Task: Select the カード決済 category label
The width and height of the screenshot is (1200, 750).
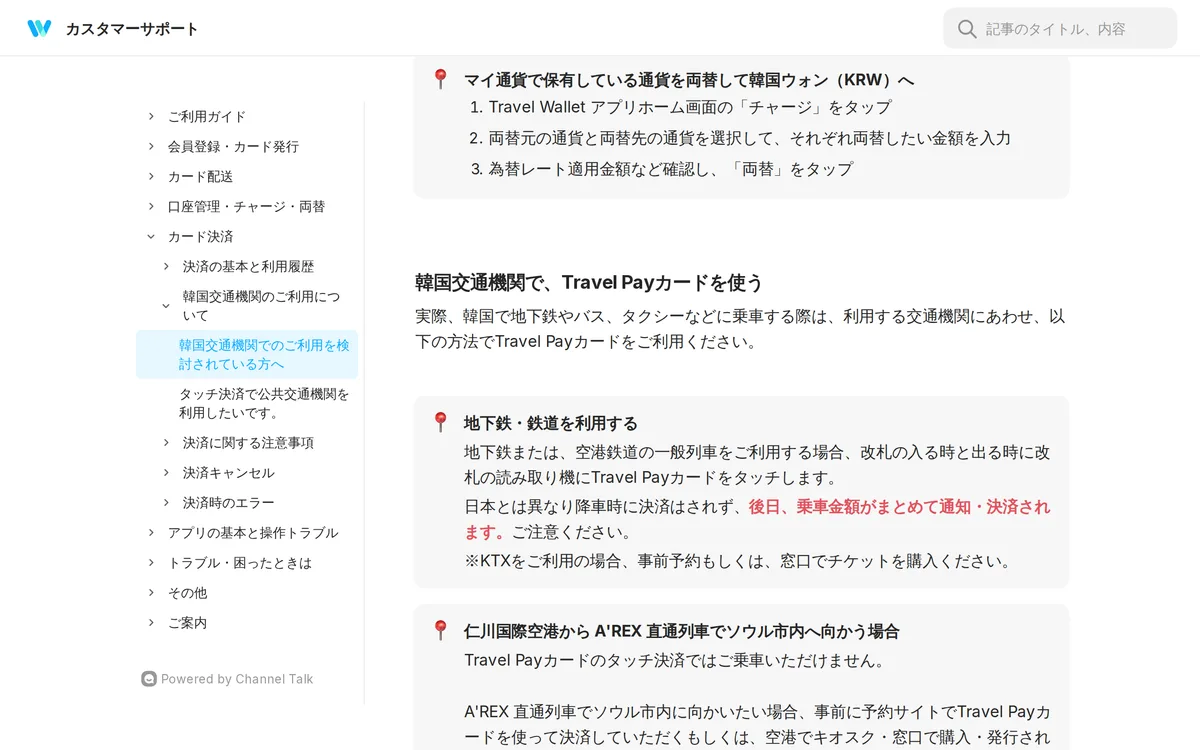Action: [x=200, y=236]
